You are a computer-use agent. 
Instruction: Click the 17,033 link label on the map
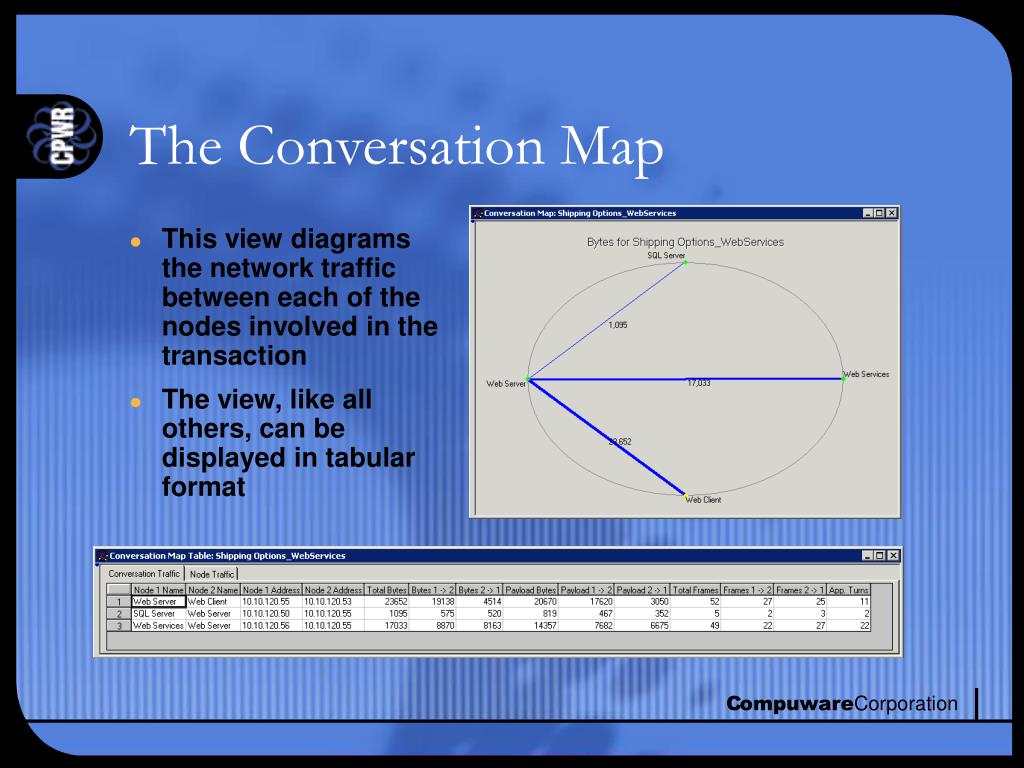698,383
